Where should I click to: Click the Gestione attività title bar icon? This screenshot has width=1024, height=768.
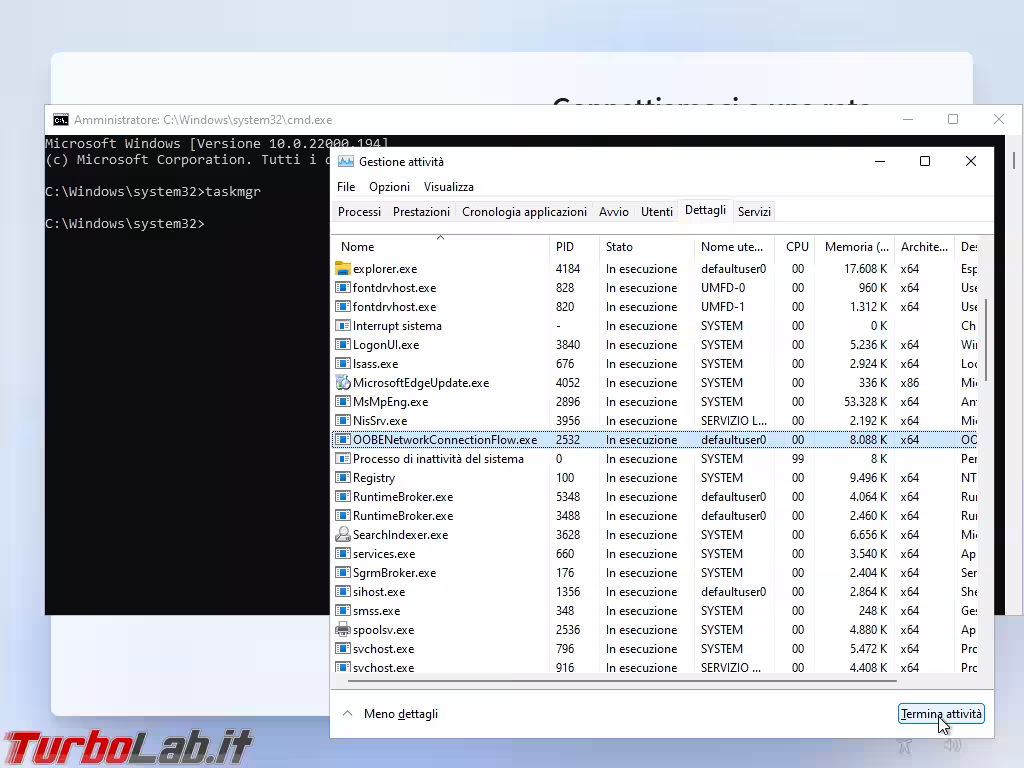(x=346, y=162)
